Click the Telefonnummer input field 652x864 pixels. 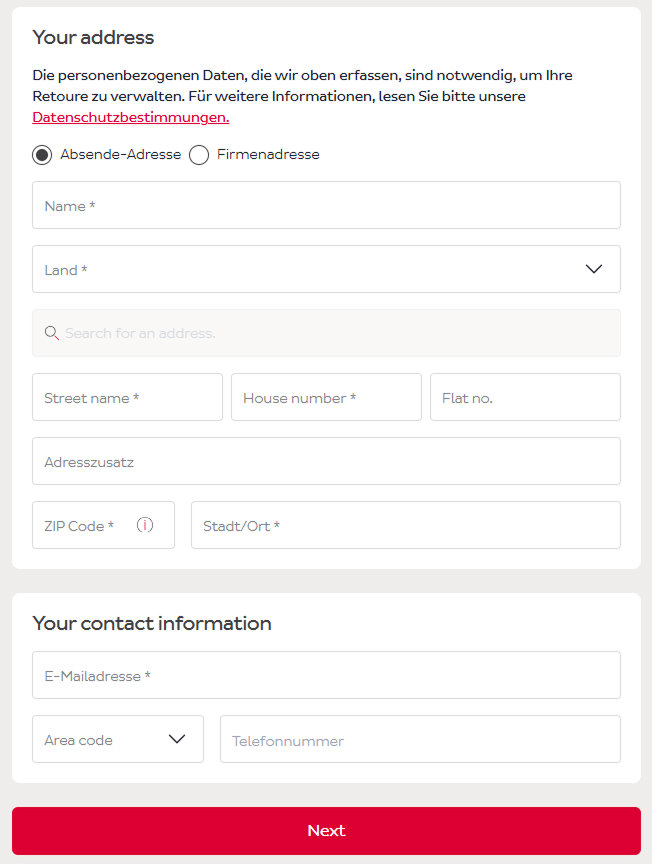point(420,739)
